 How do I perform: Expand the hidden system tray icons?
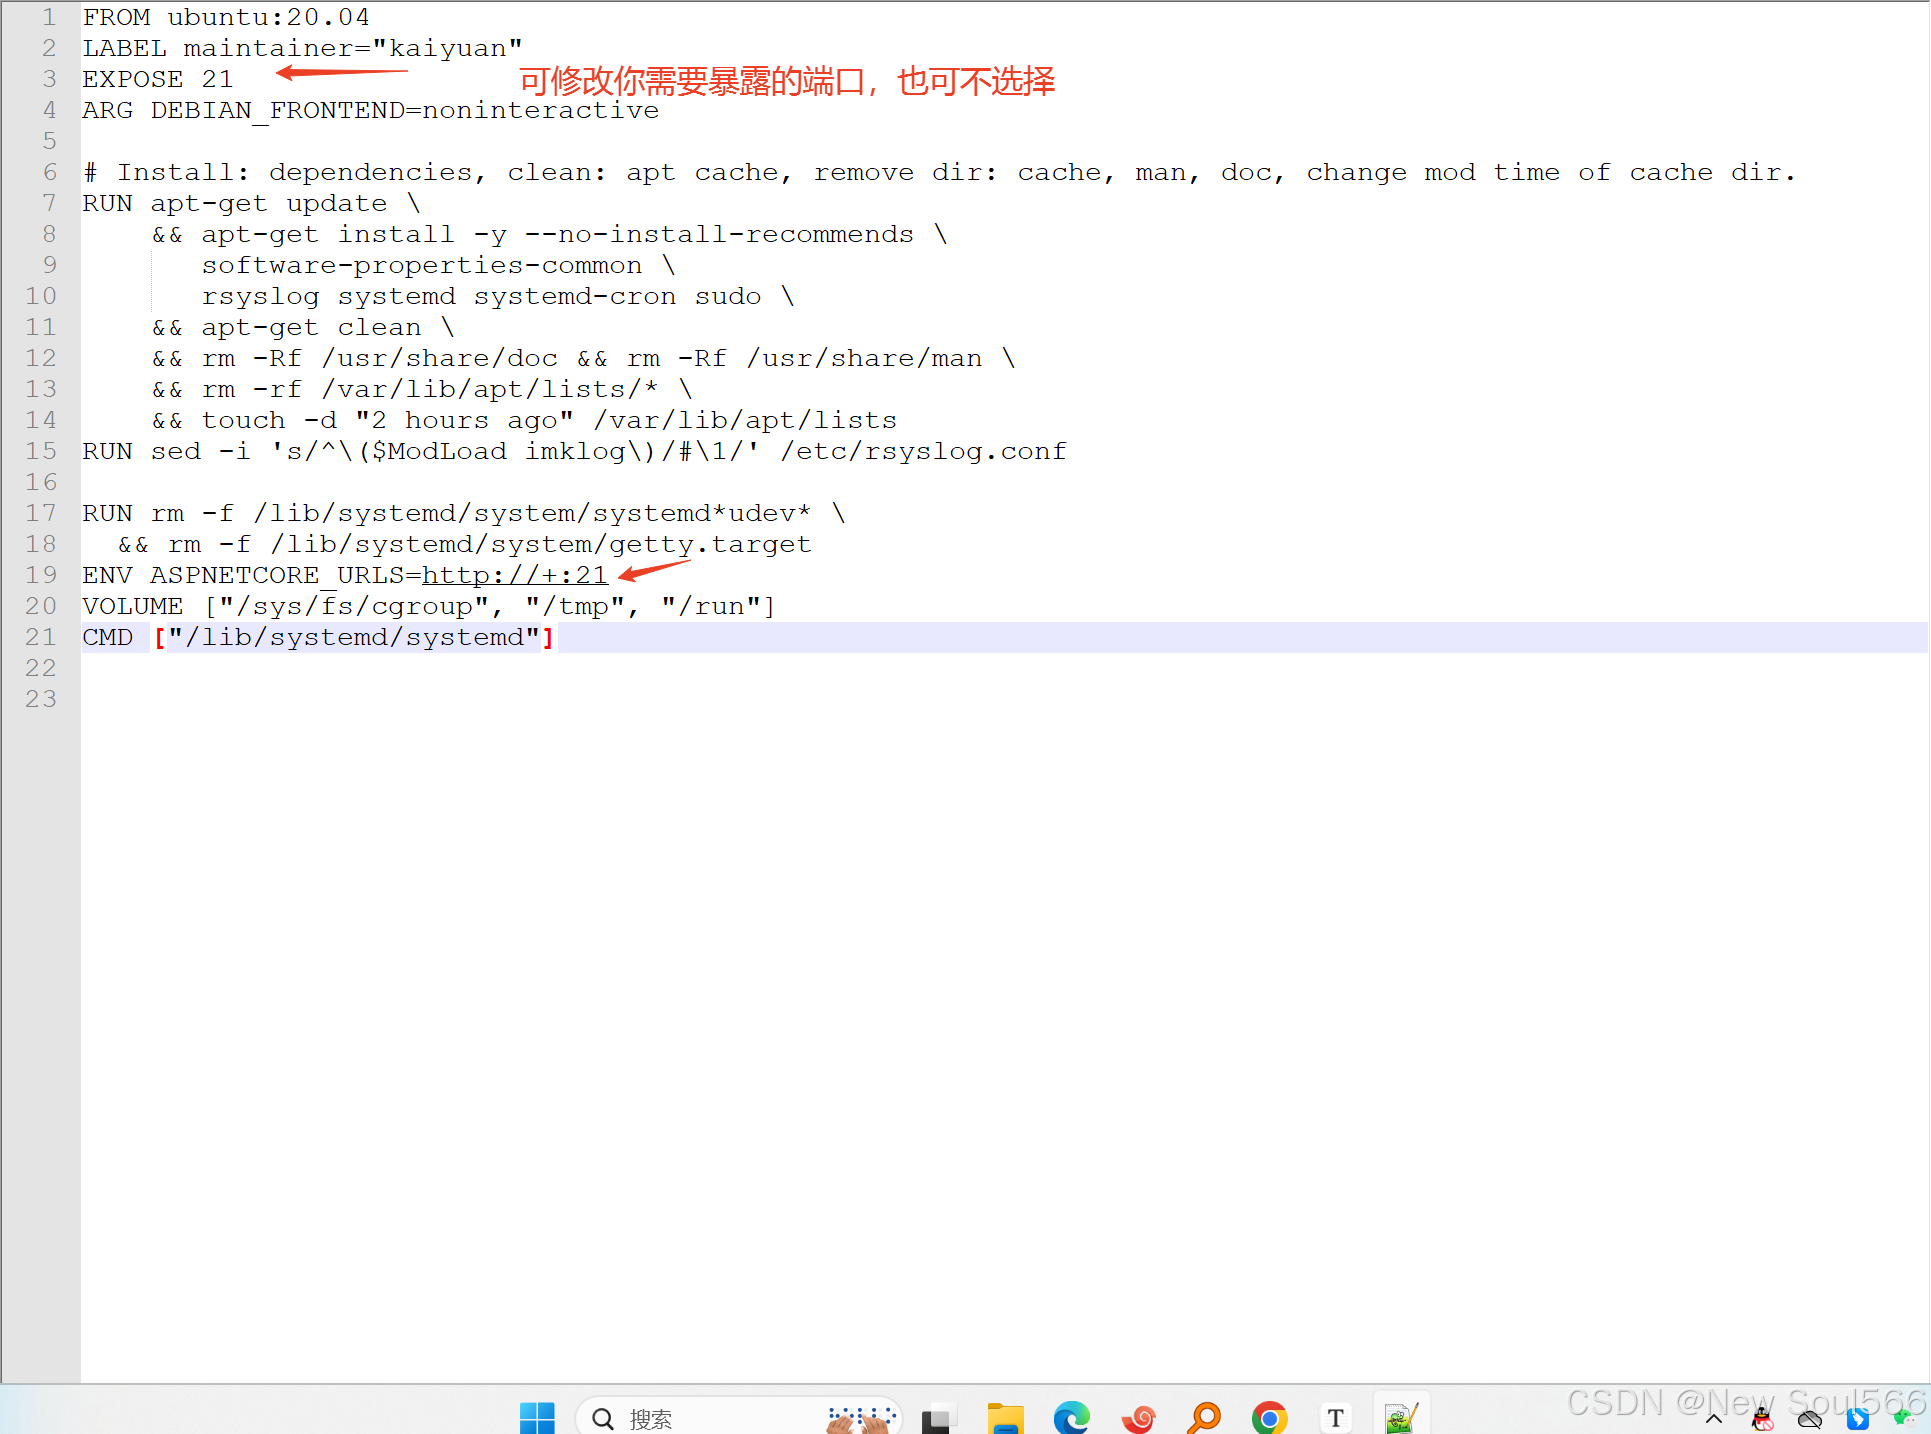(x=1714, y=1419)
